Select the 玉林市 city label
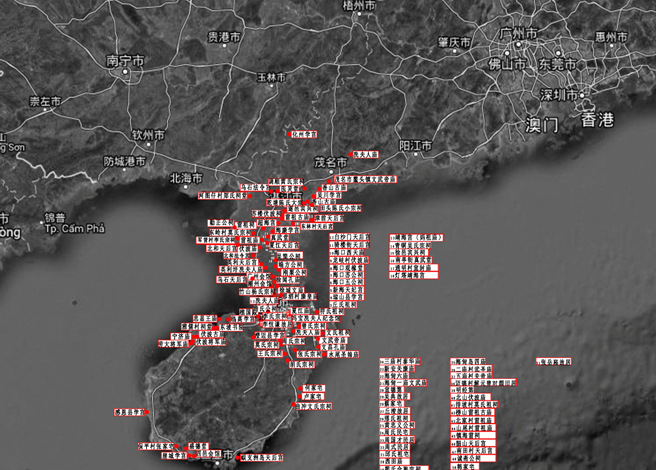This screenshot has height=470, width=656. point(271,77)
